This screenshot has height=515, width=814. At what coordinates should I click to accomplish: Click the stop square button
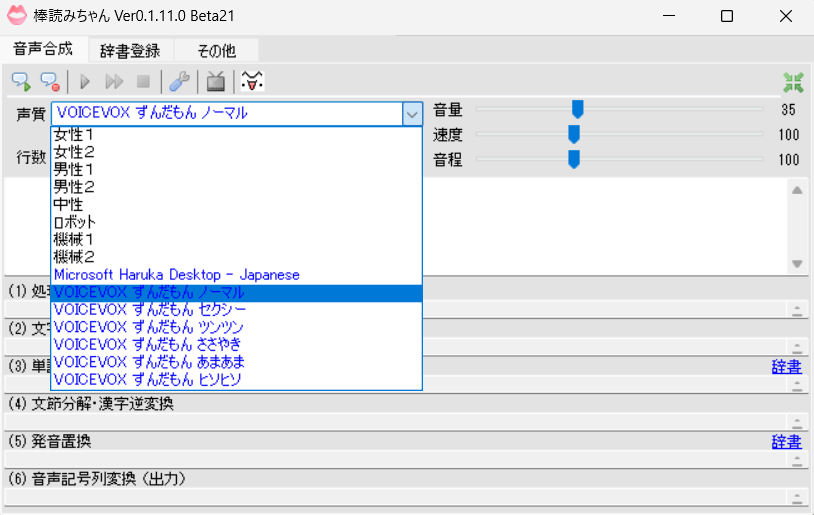point(143,82)
